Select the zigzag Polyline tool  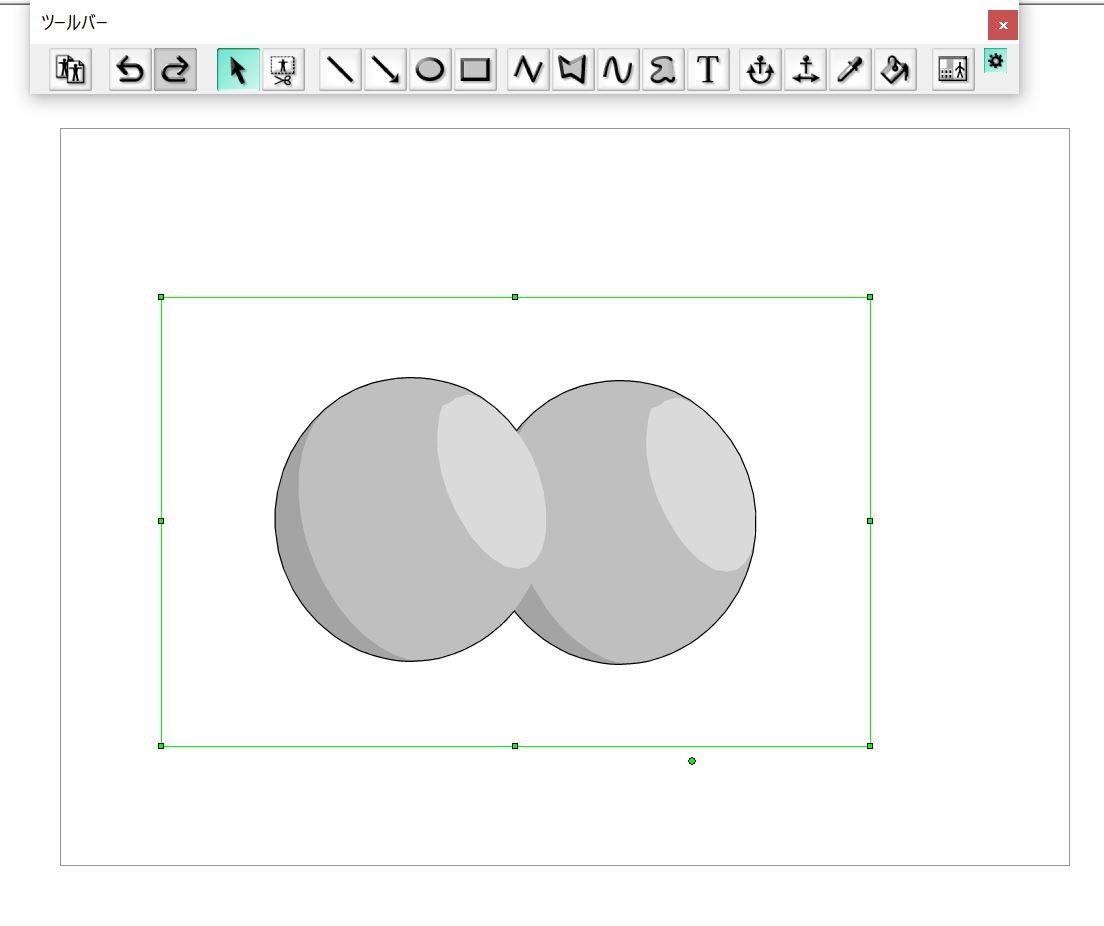pos(528,70)
